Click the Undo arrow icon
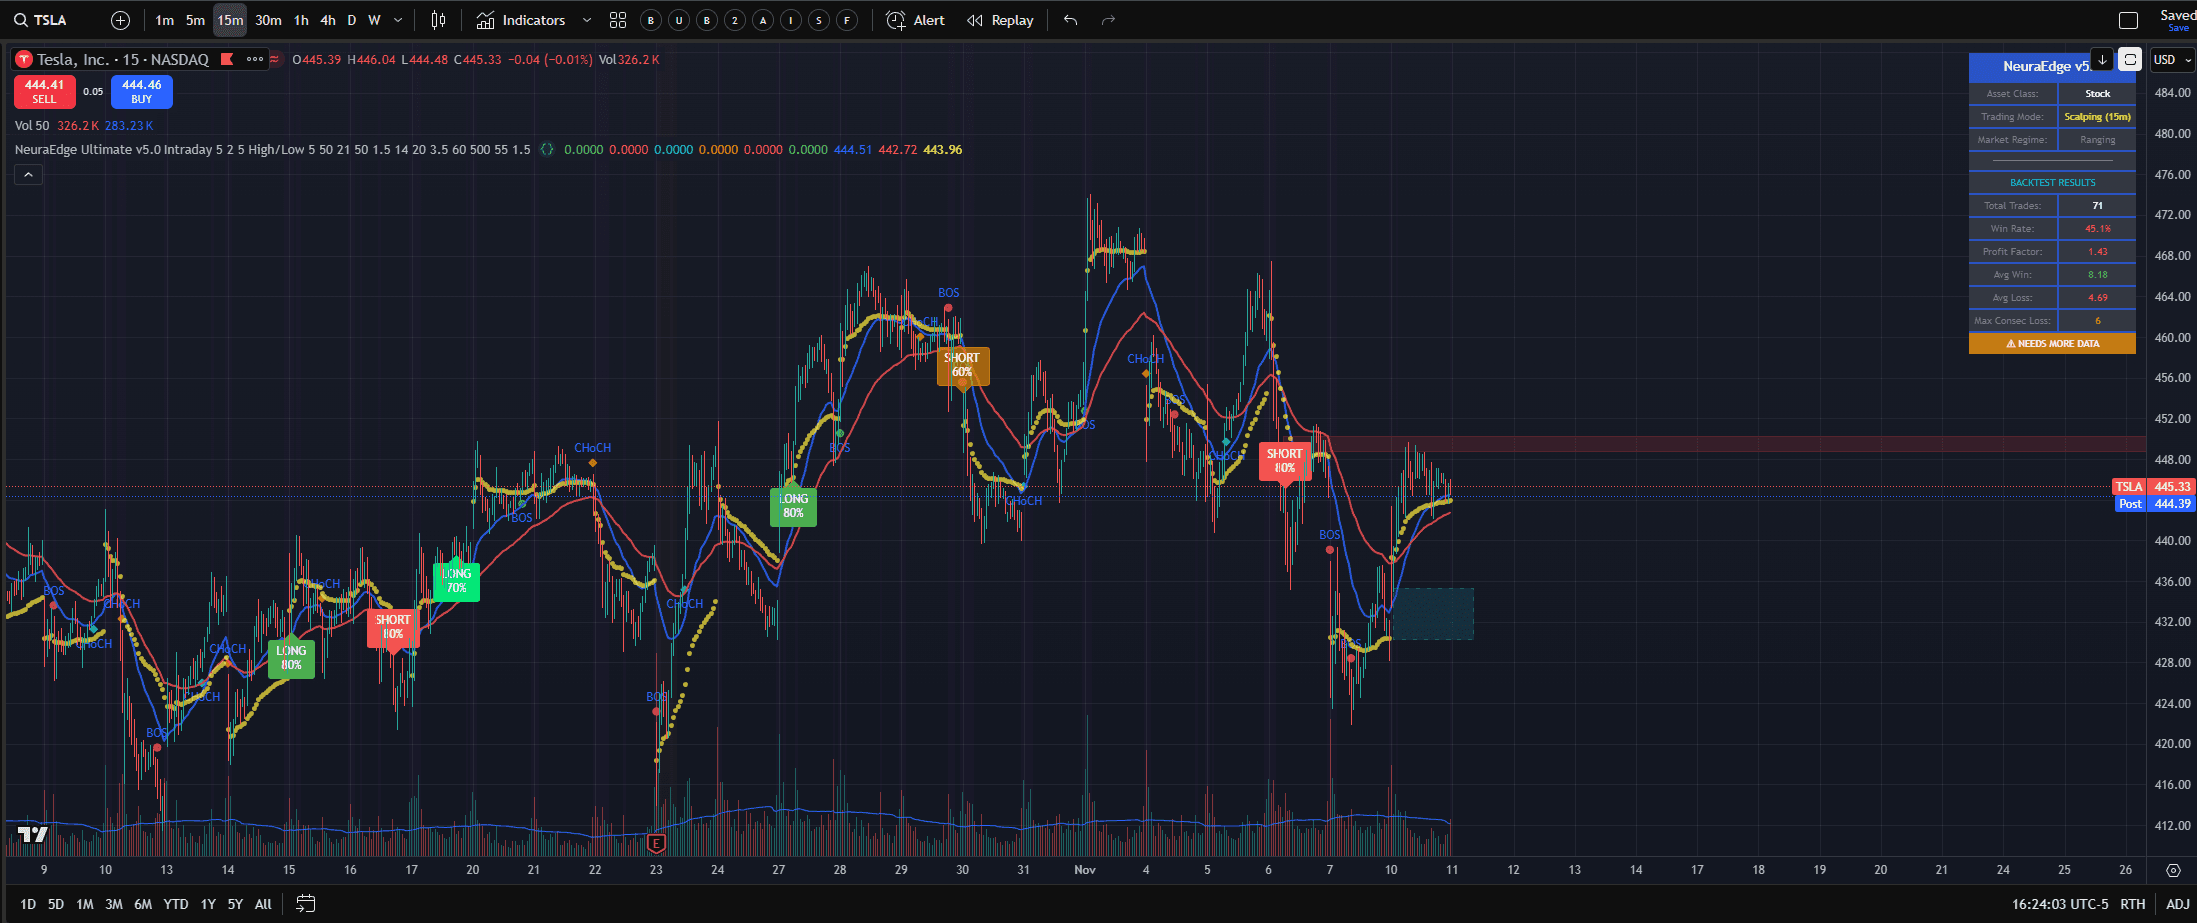2197x923 pixels. click(1070, 19)
